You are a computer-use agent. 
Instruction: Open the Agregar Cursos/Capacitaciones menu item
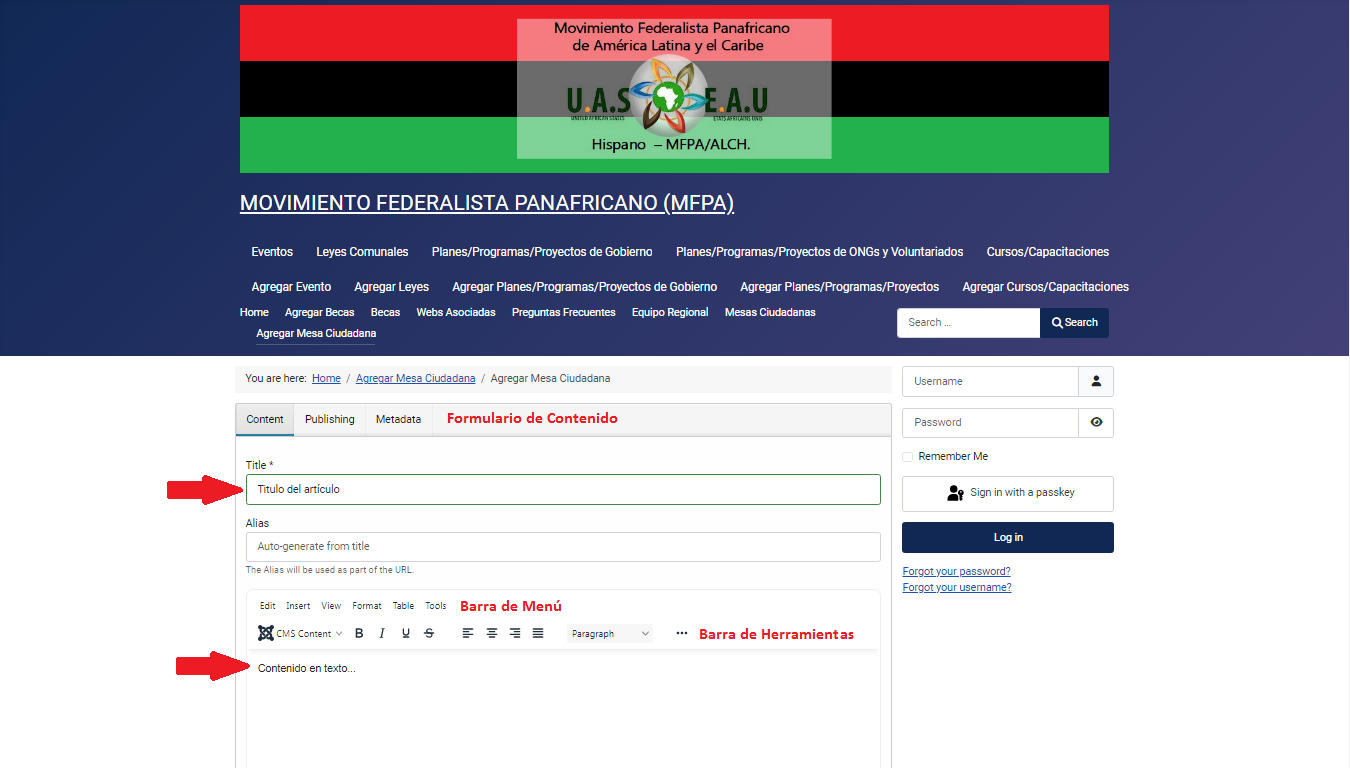[1046, 287]
